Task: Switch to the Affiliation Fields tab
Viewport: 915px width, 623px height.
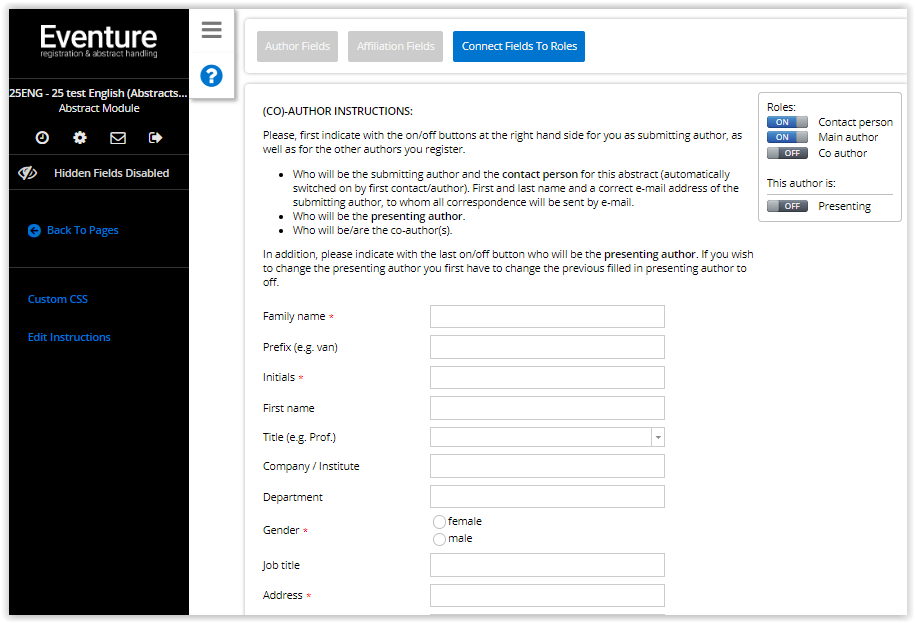Action: [396, 46]
